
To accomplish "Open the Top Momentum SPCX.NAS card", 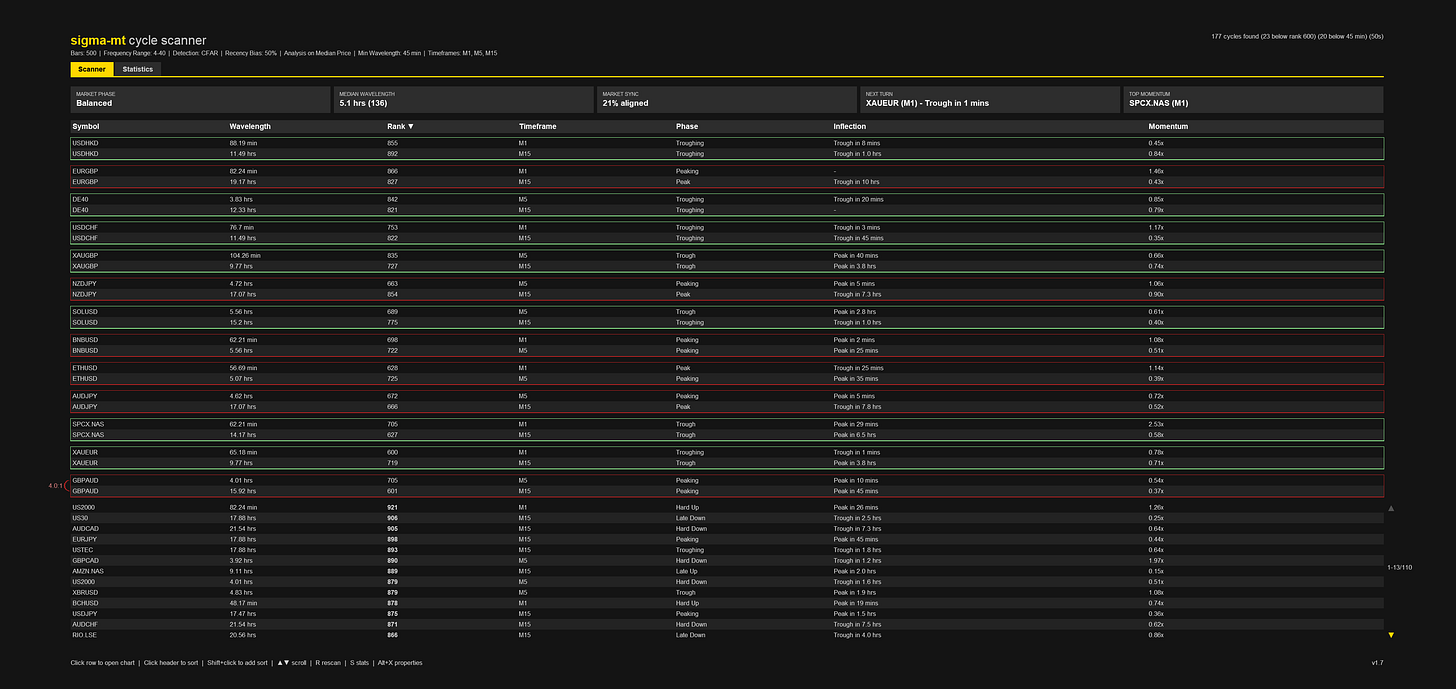I will point(1253,99).
